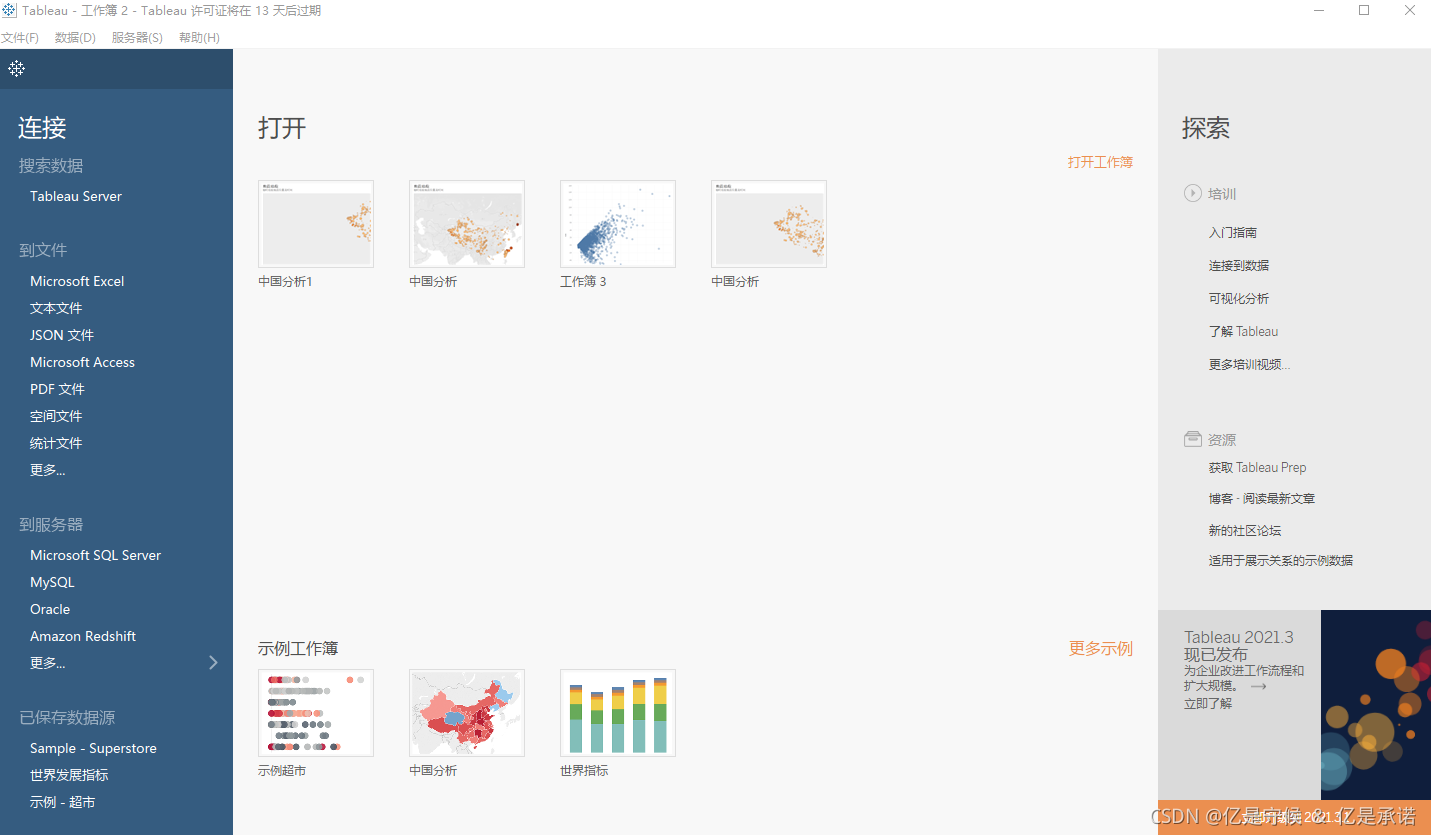This screenshot has width=1431, height=835.
Task: Open the 数据(D) menu
Action: [x=75, y=37]
